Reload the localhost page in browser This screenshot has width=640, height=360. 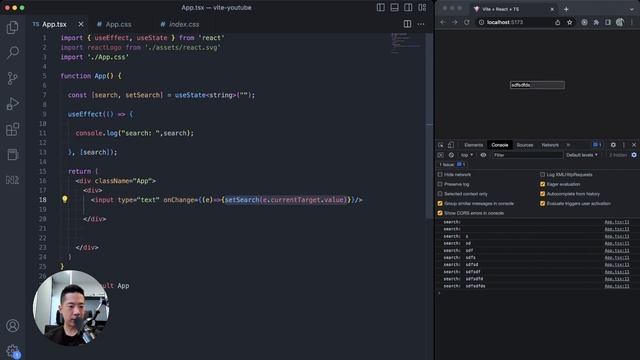click(x=467, y=22)
